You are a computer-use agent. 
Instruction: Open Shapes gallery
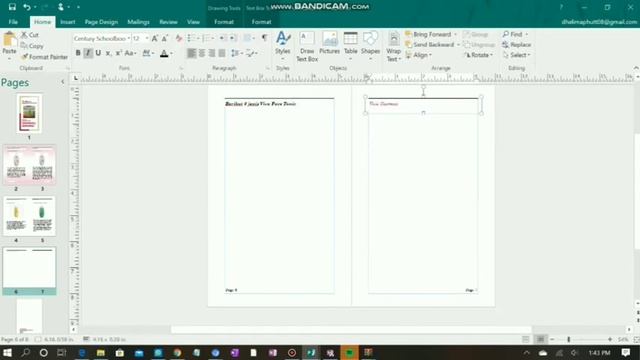pyautogui.click(x=370, y=46)
